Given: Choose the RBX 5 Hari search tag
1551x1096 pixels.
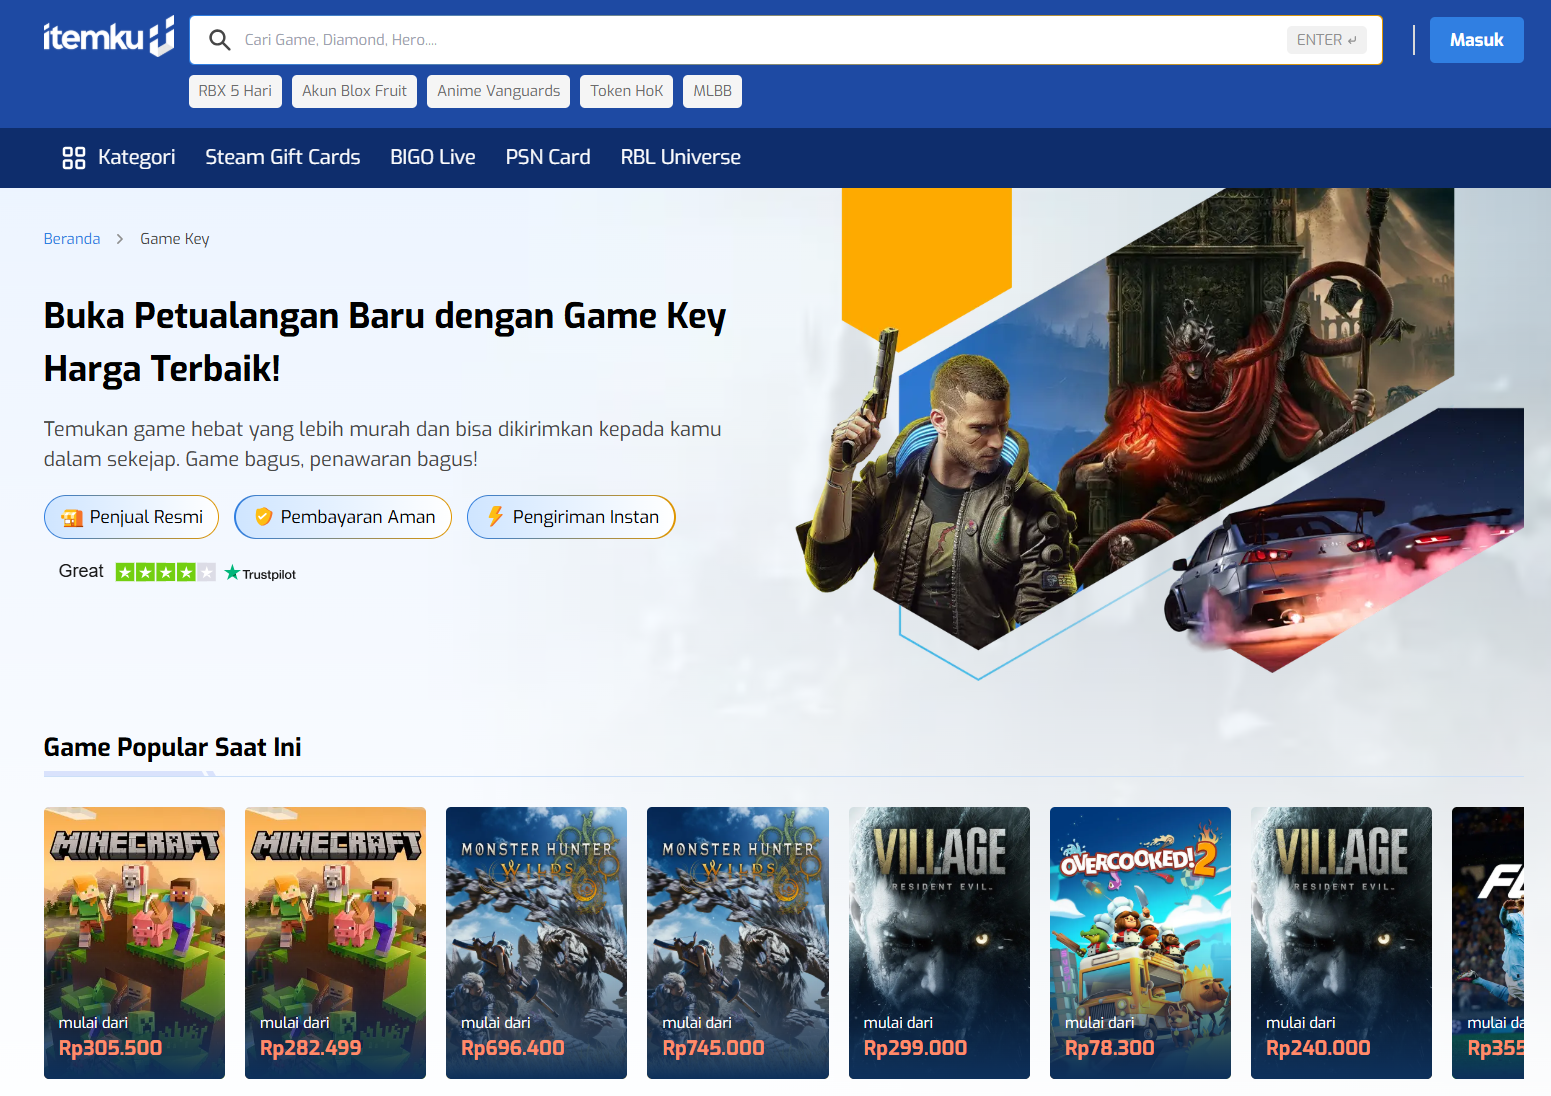Looking at the screenshot, I should (x=235, y=91).
